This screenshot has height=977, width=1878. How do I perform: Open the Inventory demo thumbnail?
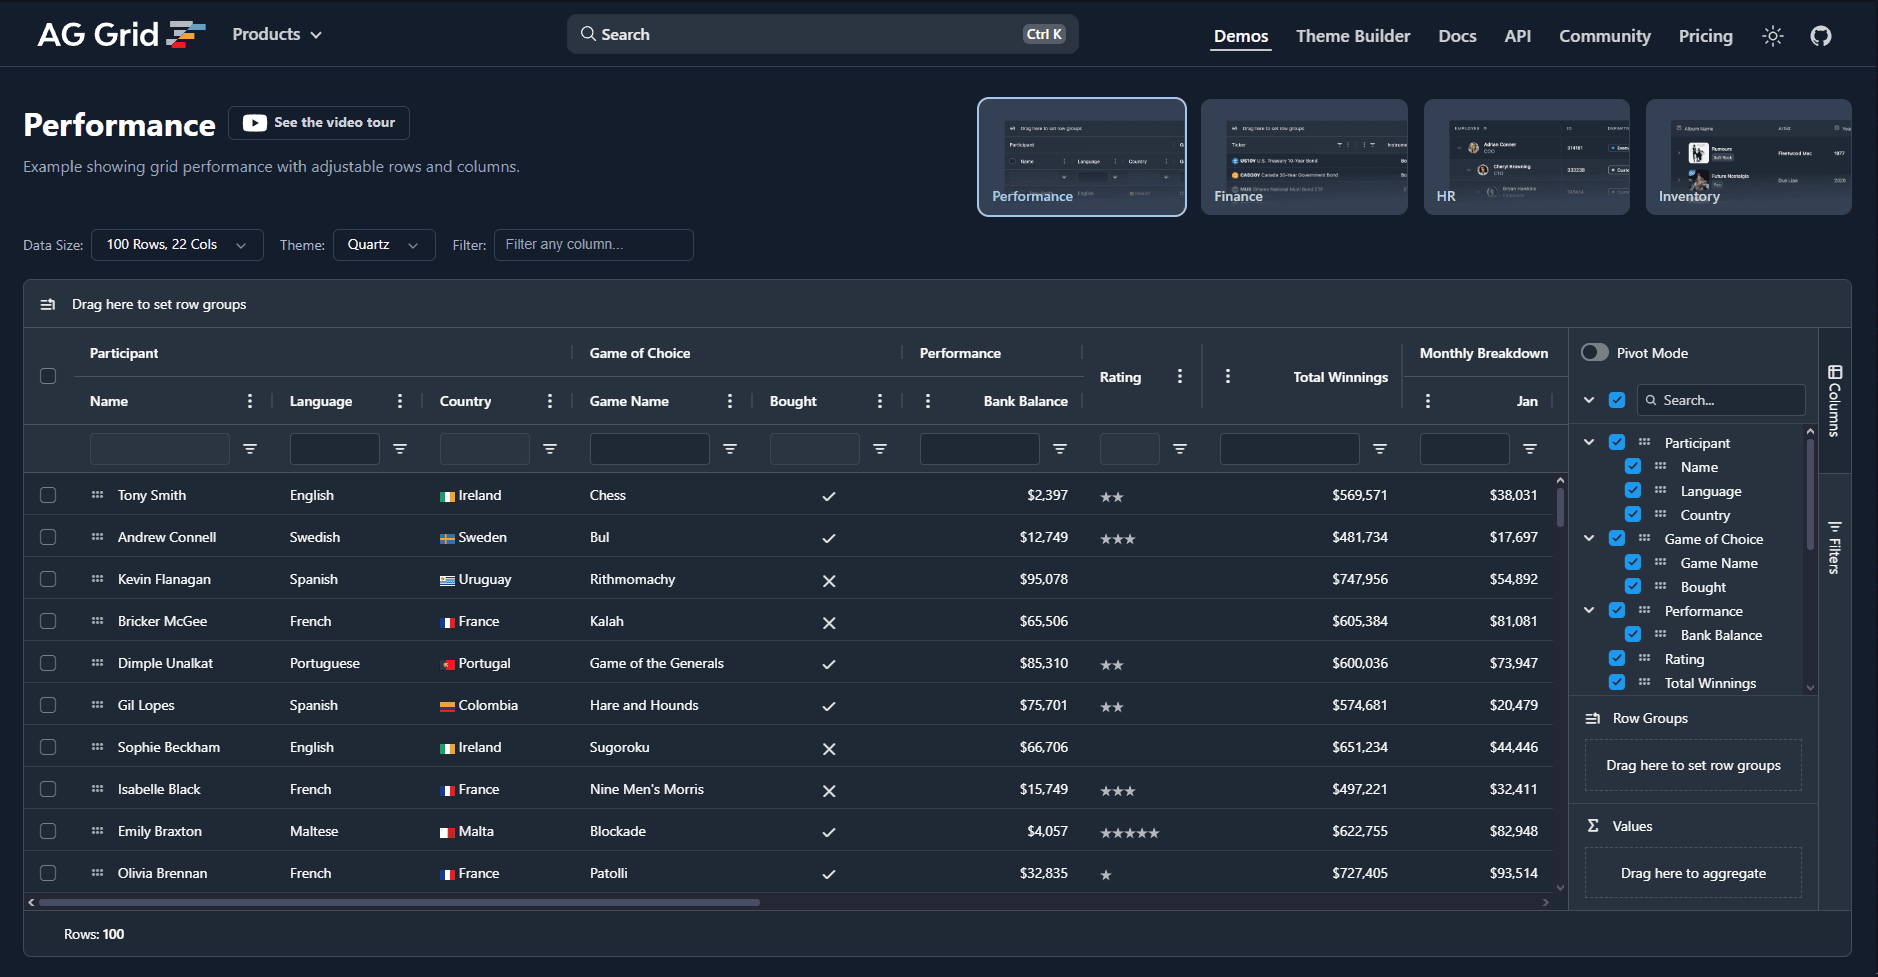click(1749, 157)
